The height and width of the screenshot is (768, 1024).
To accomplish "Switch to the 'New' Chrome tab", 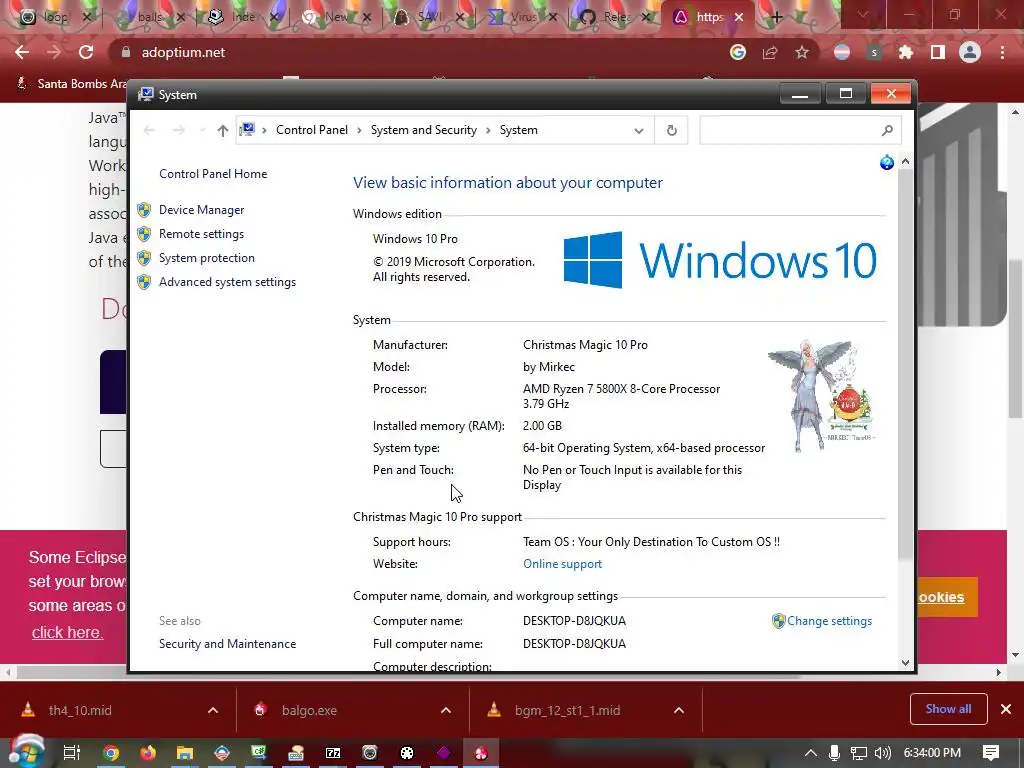I will click(336, 17).
